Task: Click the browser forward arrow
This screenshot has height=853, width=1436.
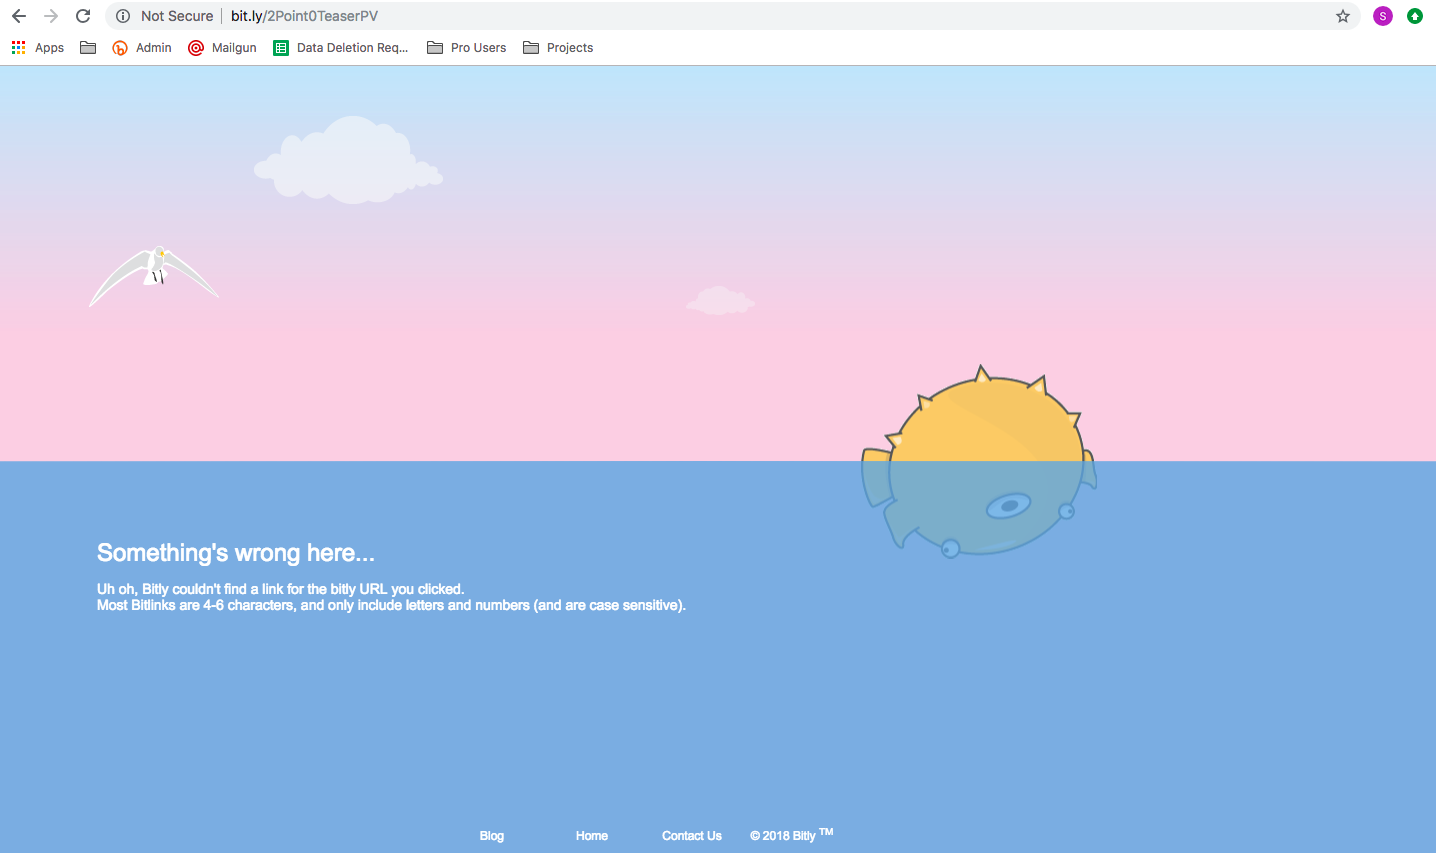Action: tap(51, 16)
